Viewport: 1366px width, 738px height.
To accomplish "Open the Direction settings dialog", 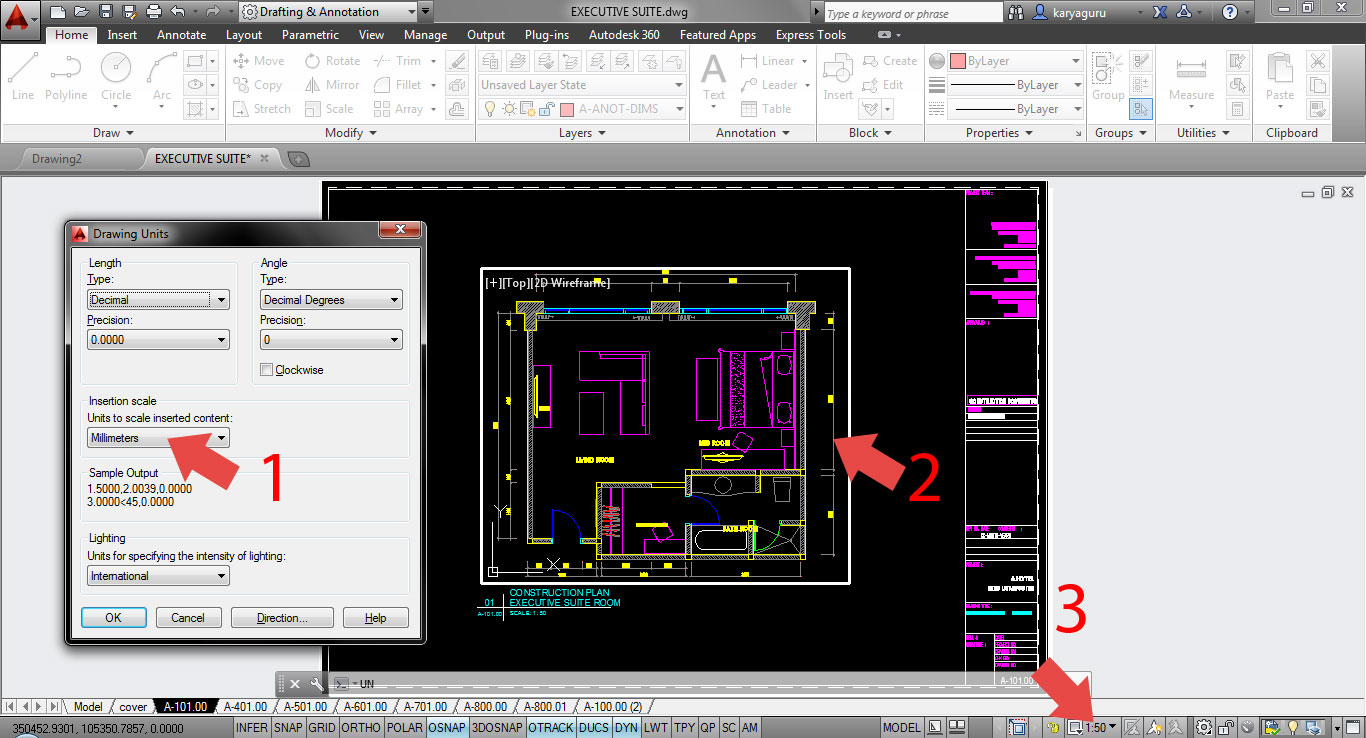I will tap(282, 617).
